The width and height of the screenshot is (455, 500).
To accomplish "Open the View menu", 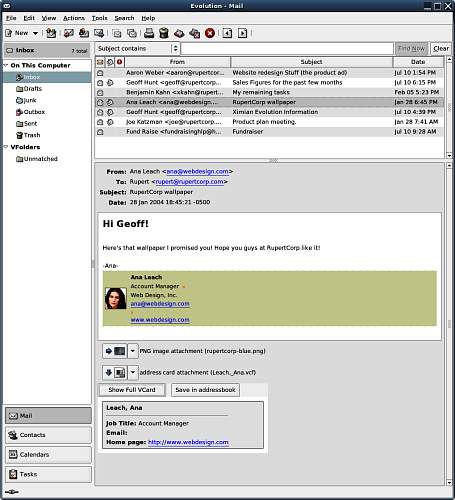I will pos(49,18).
